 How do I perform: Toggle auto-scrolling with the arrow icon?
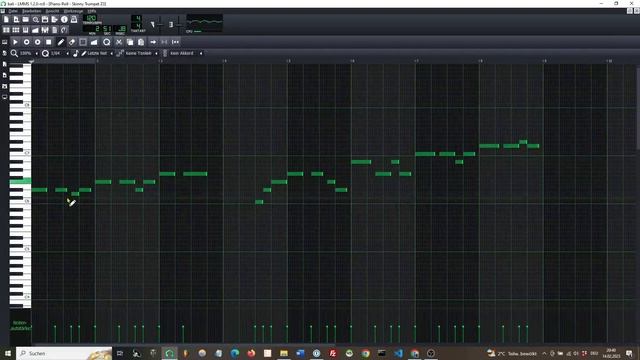(153, 42)
